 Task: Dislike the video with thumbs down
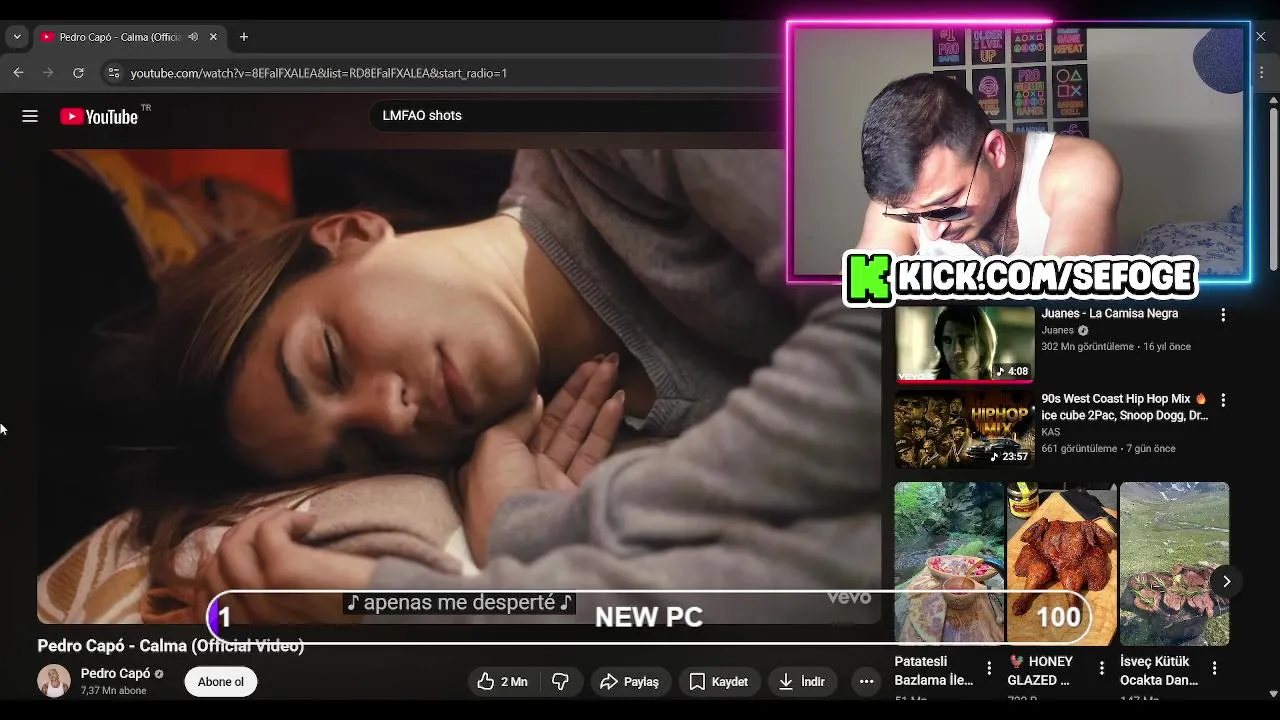[x=560, y=681]
